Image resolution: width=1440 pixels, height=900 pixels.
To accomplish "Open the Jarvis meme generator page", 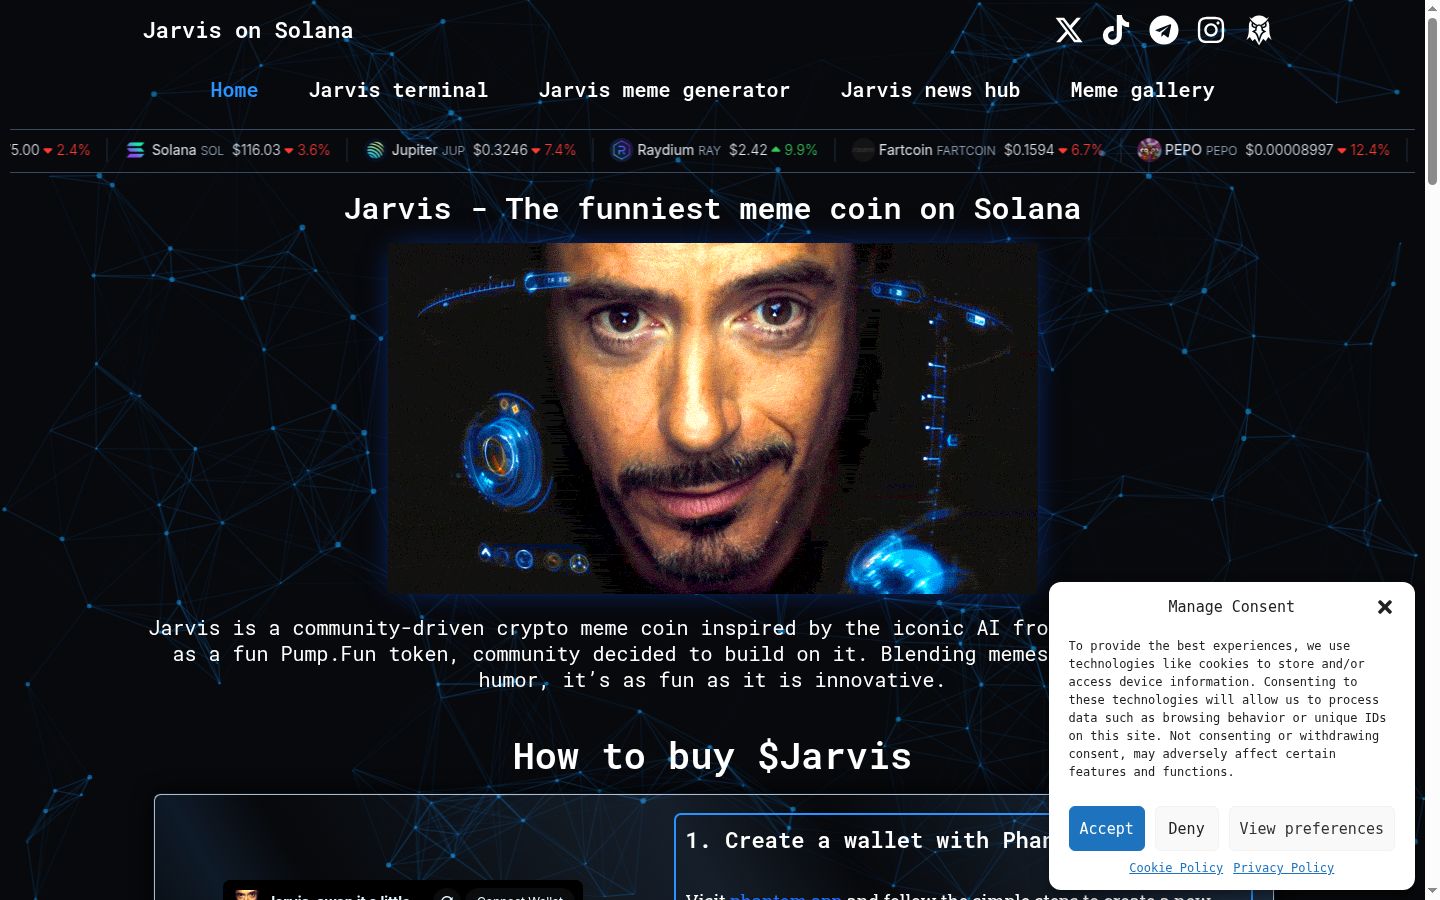I will [x=664, y=90].
